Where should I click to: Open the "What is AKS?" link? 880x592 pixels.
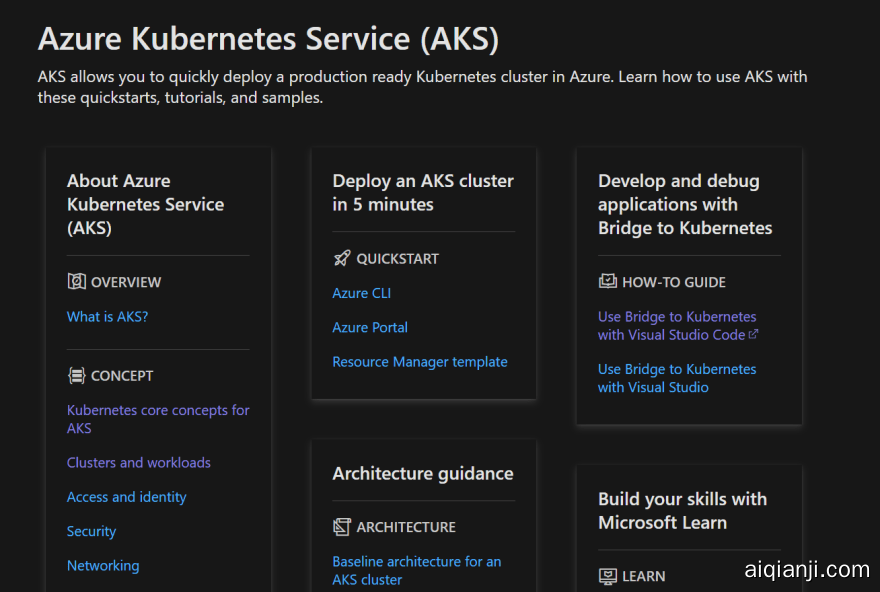point(107,317)
